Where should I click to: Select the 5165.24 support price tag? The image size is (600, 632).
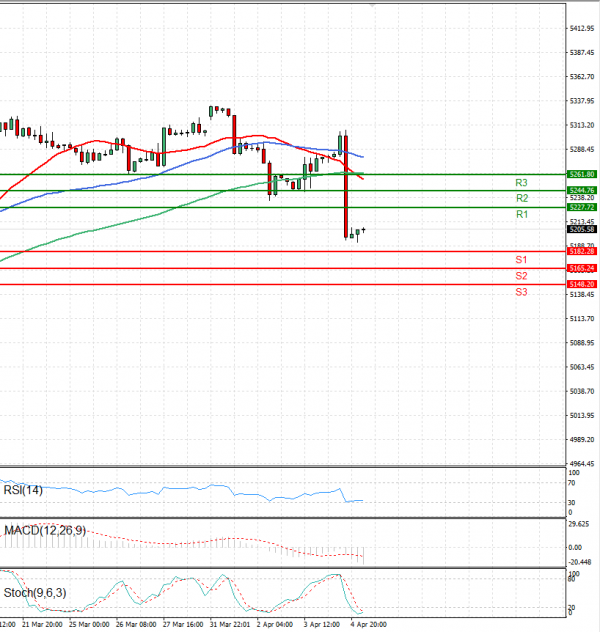581,268
